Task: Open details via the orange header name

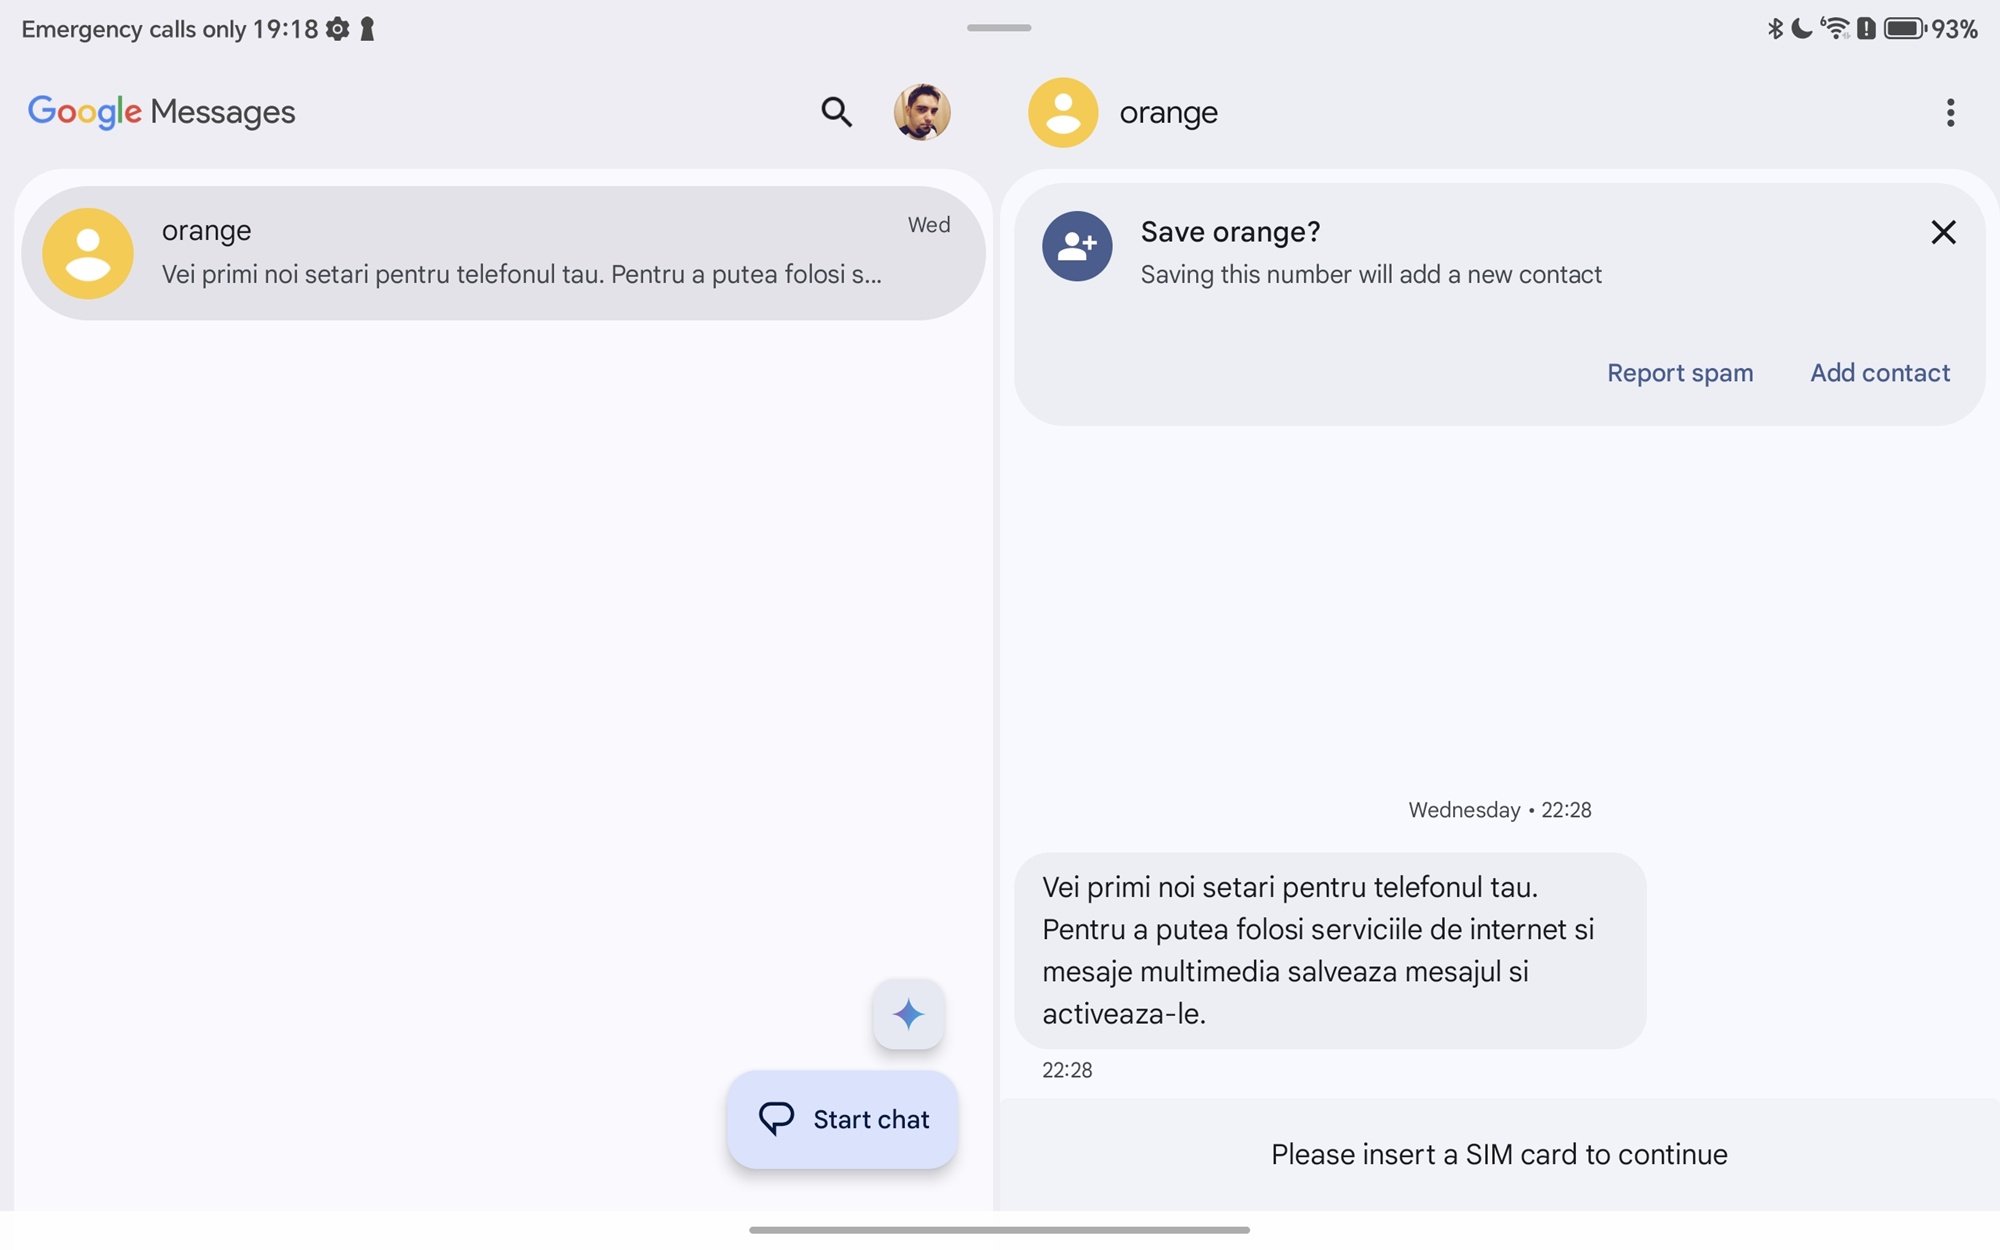Action: pyautogui.click(x=1168, y=113)
